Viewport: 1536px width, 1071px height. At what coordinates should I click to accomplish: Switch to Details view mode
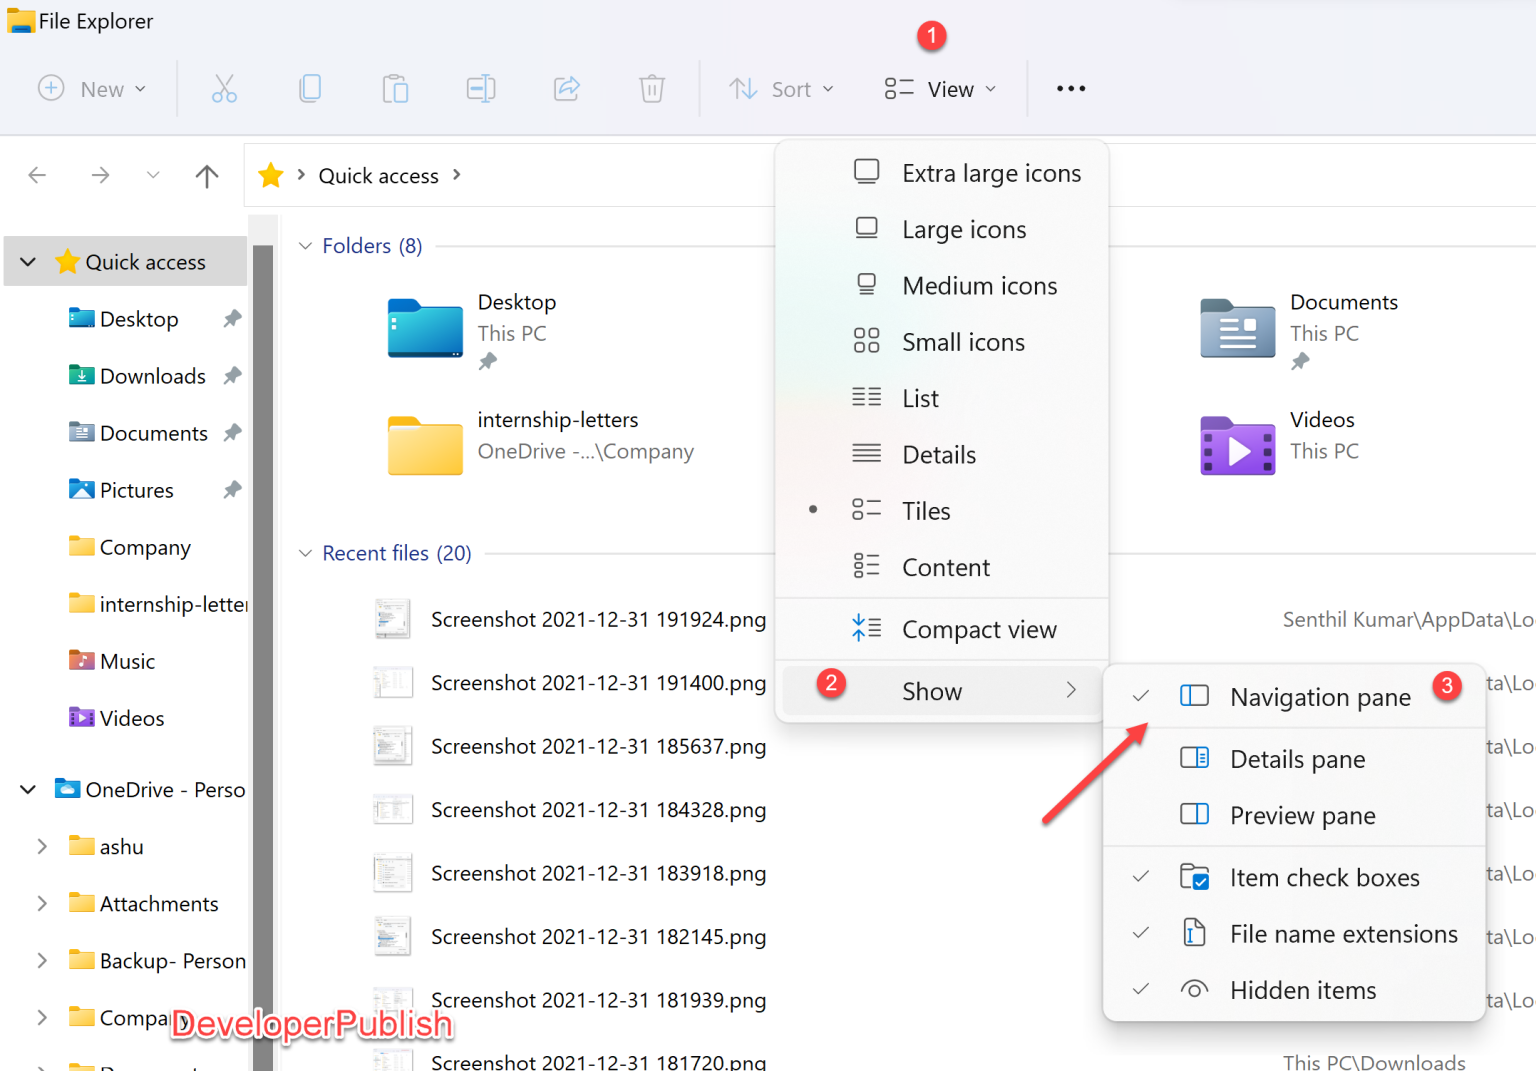[x=939, y=454]
